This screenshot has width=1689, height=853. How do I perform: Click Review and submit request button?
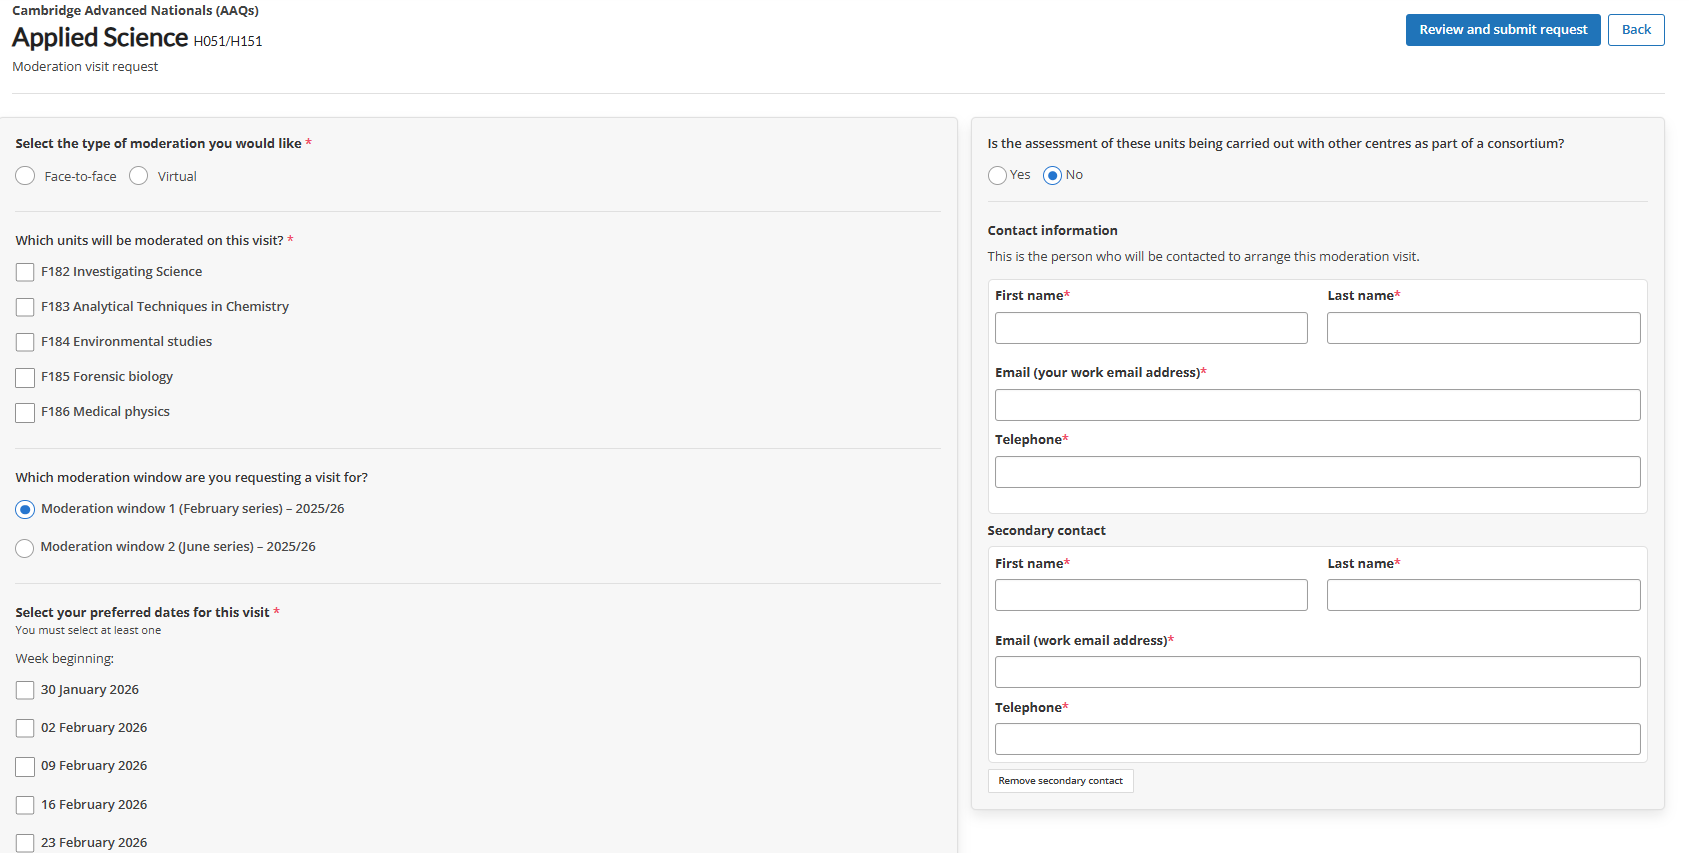click(x=1502, y=30)
